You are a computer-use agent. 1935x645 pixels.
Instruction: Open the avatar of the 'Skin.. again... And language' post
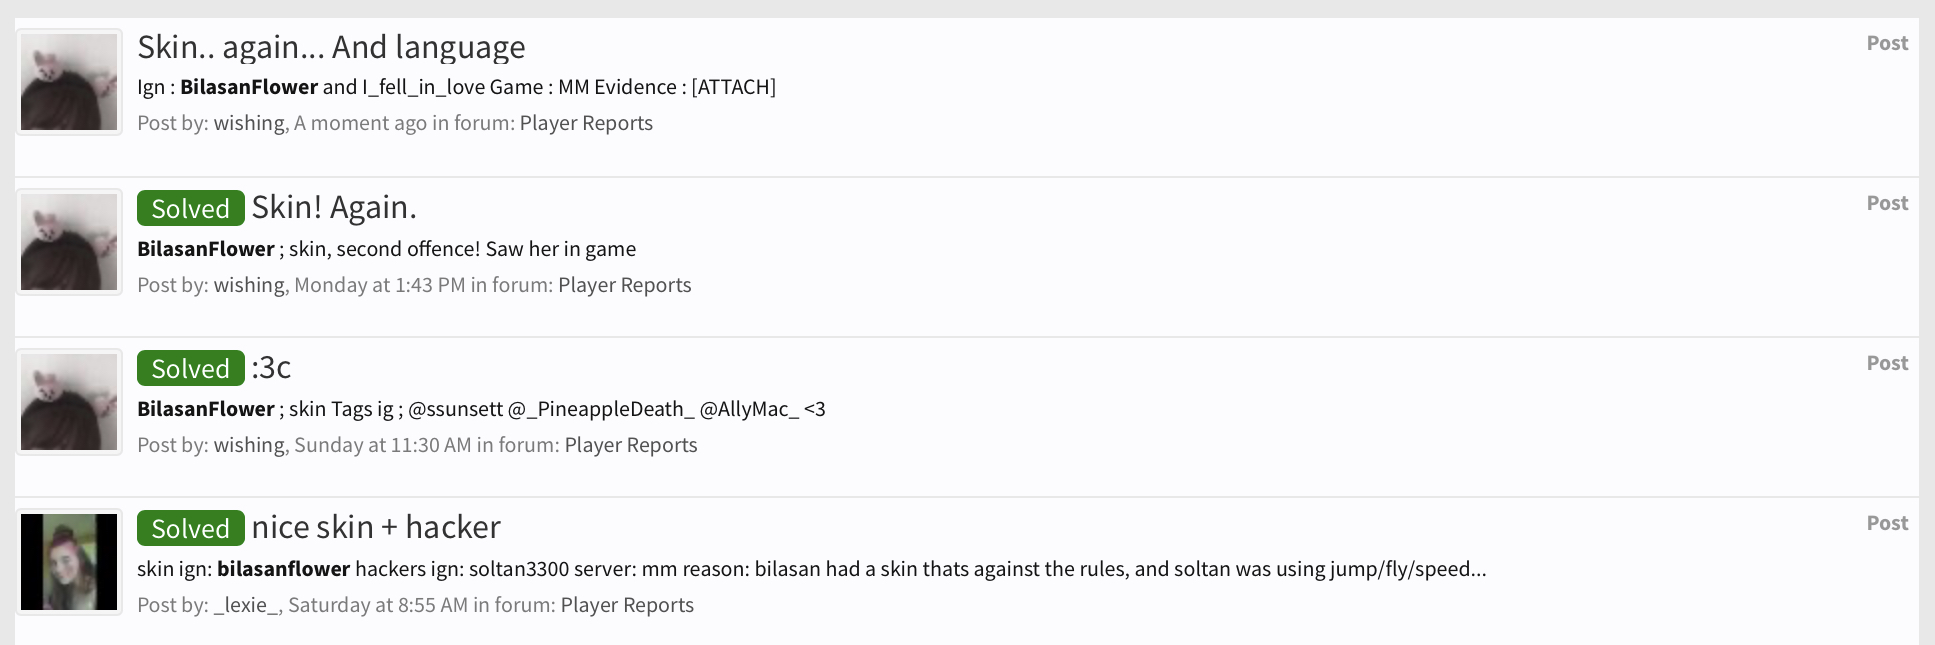point(69,82)
